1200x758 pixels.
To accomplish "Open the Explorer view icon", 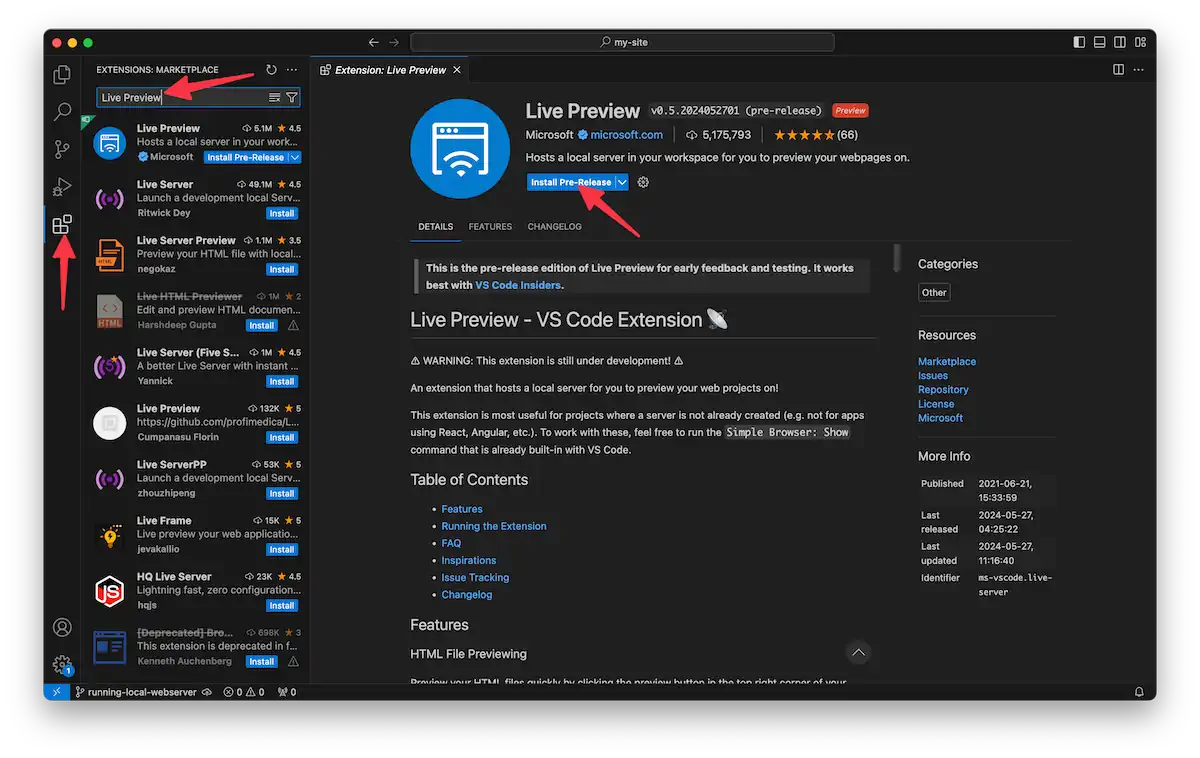I will pos(62,74).
